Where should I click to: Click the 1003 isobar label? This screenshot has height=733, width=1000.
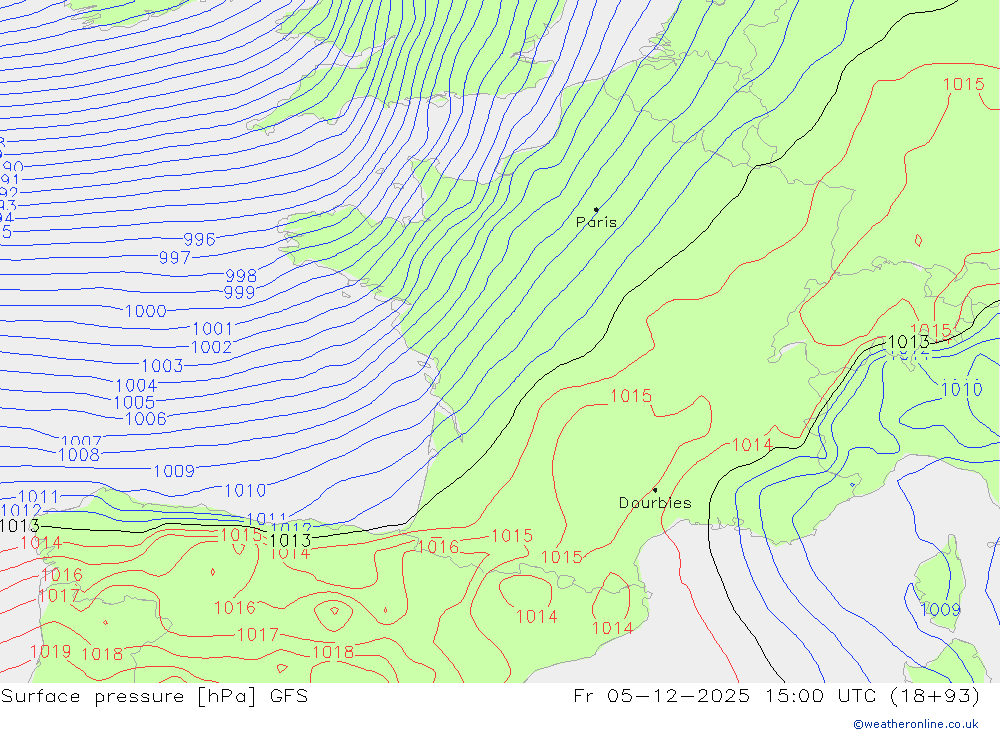pos(162,366)
